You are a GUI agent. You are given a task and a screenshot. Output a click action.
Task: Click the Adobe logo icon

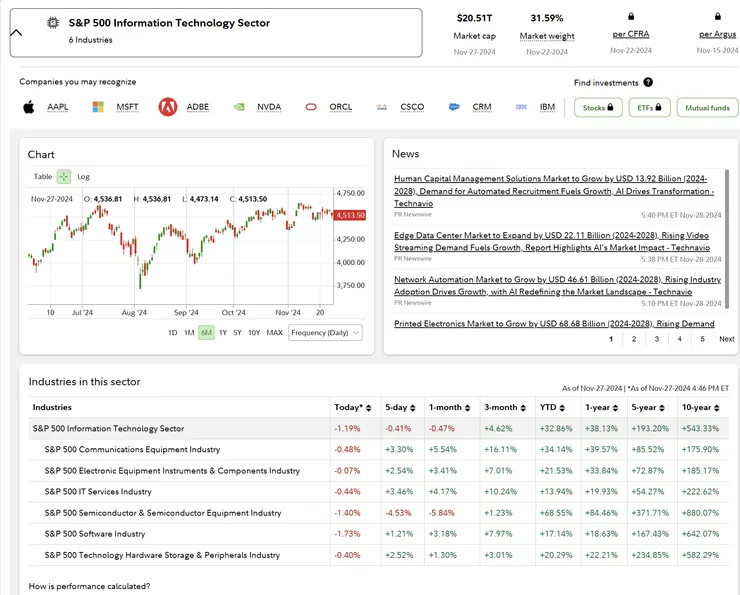pyautogui.click(x=168, y=107)
